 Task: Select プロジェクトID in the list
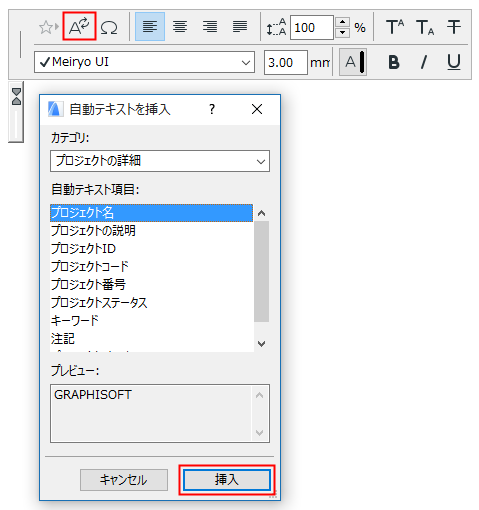[151, 249]
